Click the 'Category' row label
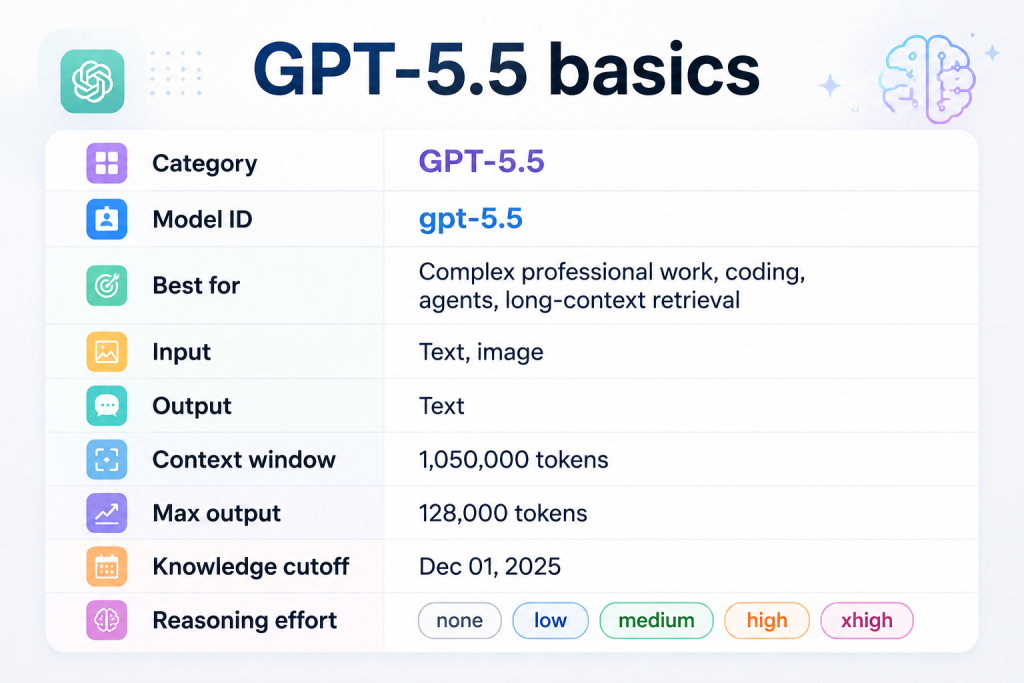The image size is (1024, 683). (x=204, y=164)
